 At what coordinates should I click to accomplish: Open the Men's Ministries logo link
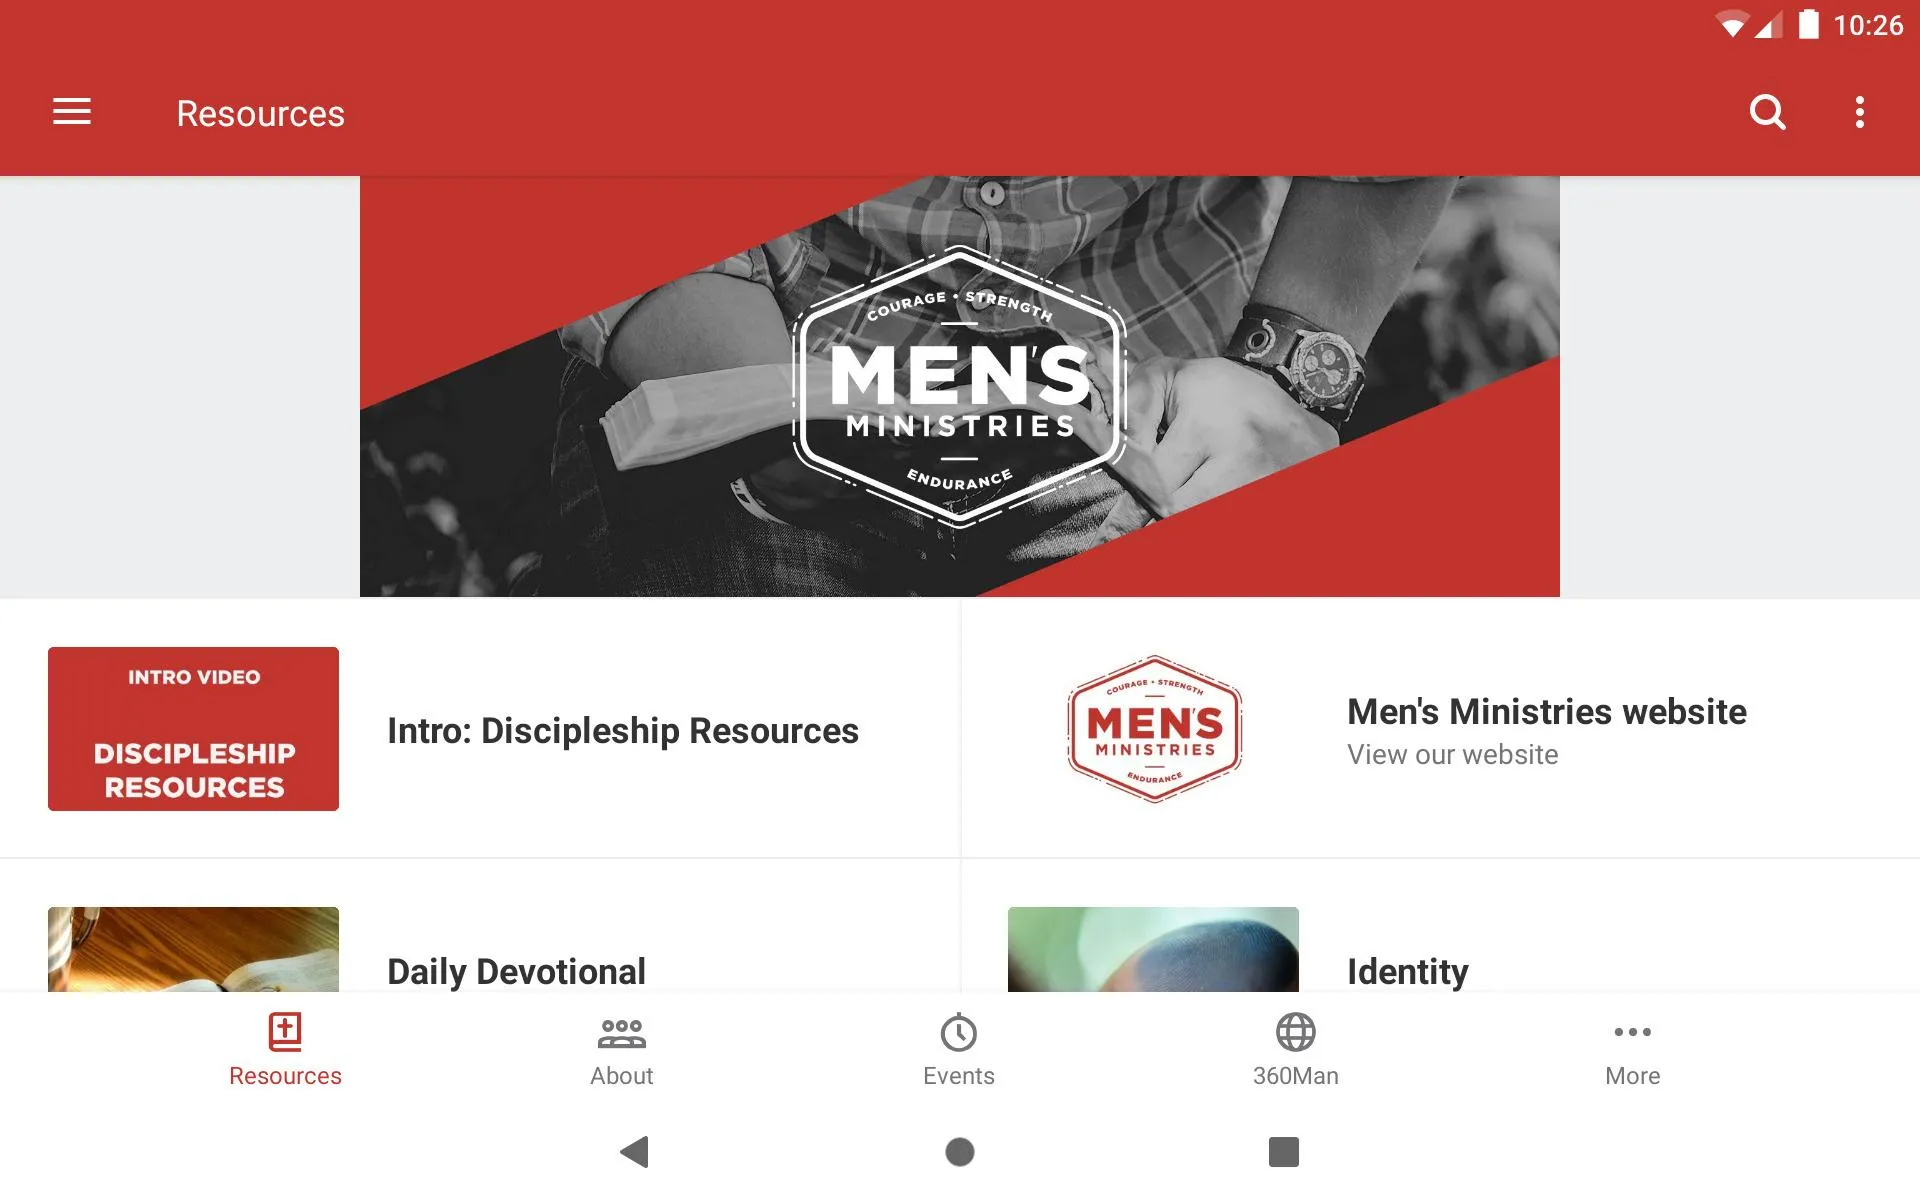pos(1153,729)
